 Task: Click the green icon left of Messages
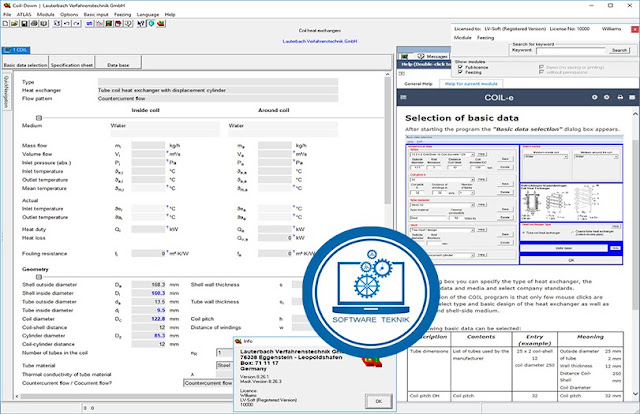click(x=404, y=56)
